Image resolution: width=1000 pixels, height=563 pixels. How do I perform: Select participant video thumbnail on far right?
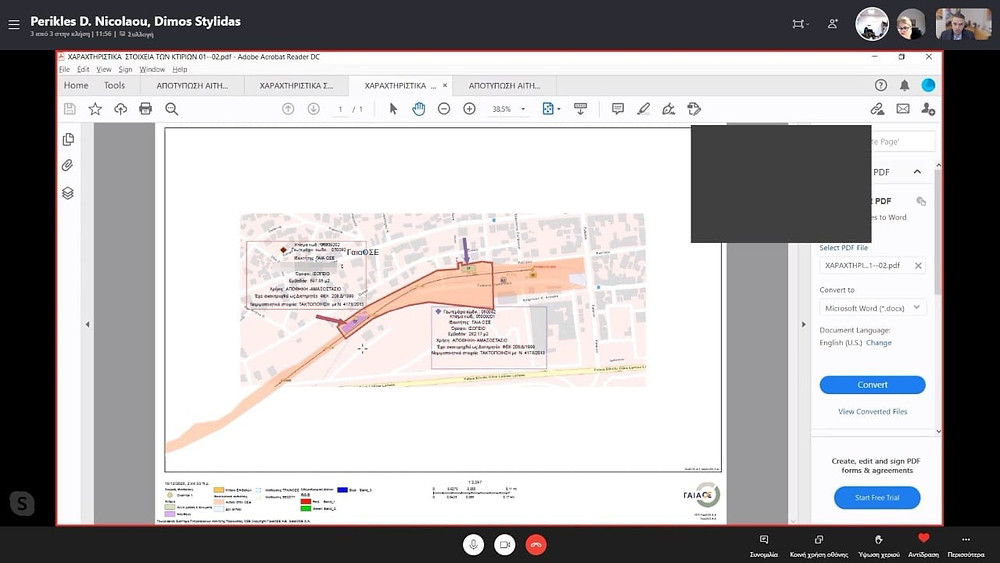coord(963,24)
